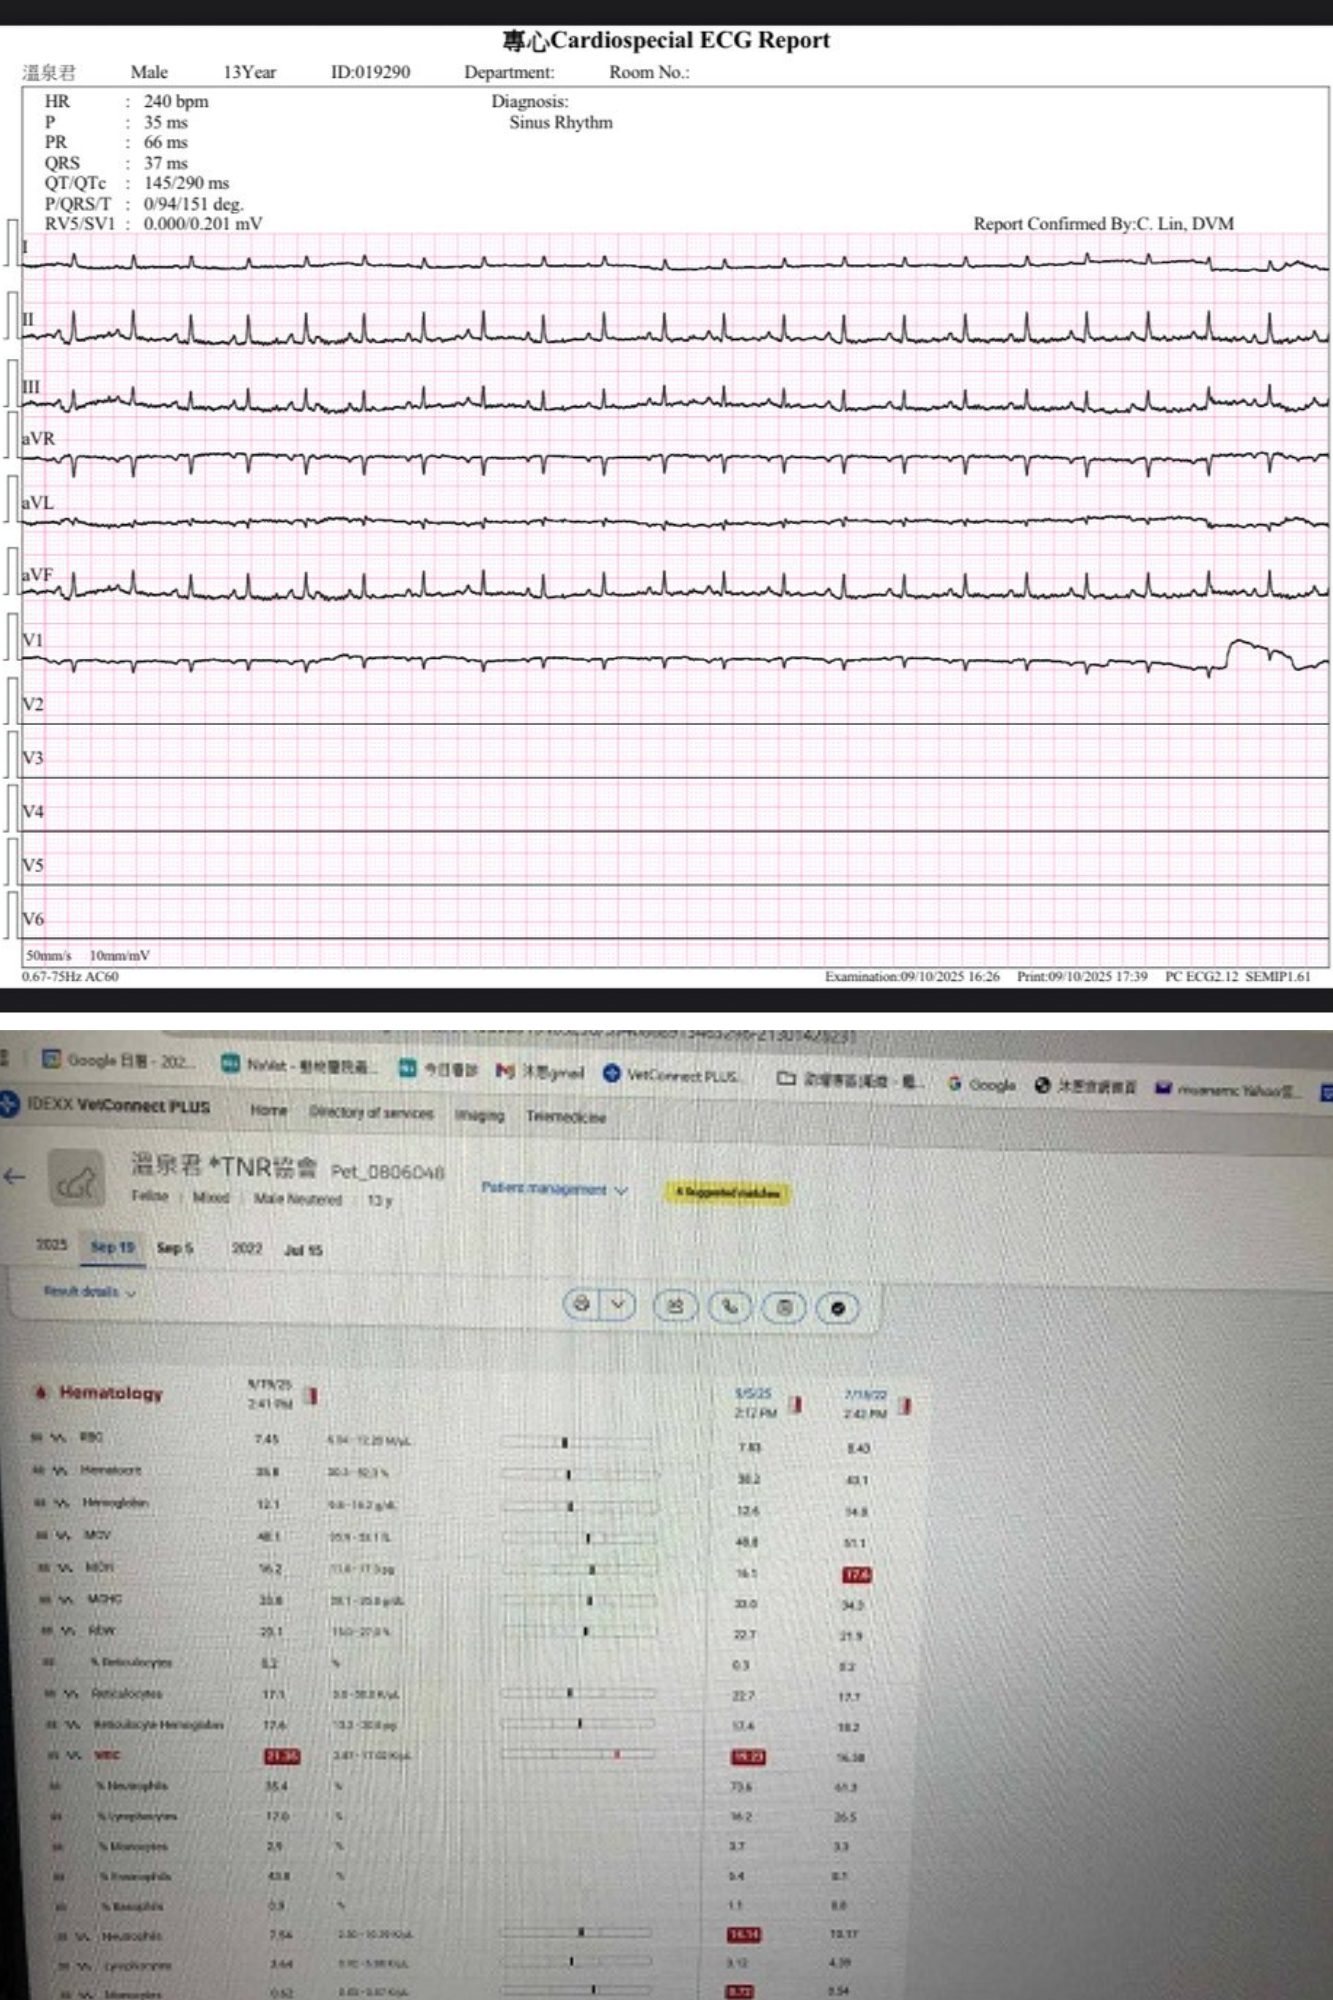Click the back arrow next to the patient avatar
Viewport: 1333px width, 2000px height.
(x=15, y=1177)
